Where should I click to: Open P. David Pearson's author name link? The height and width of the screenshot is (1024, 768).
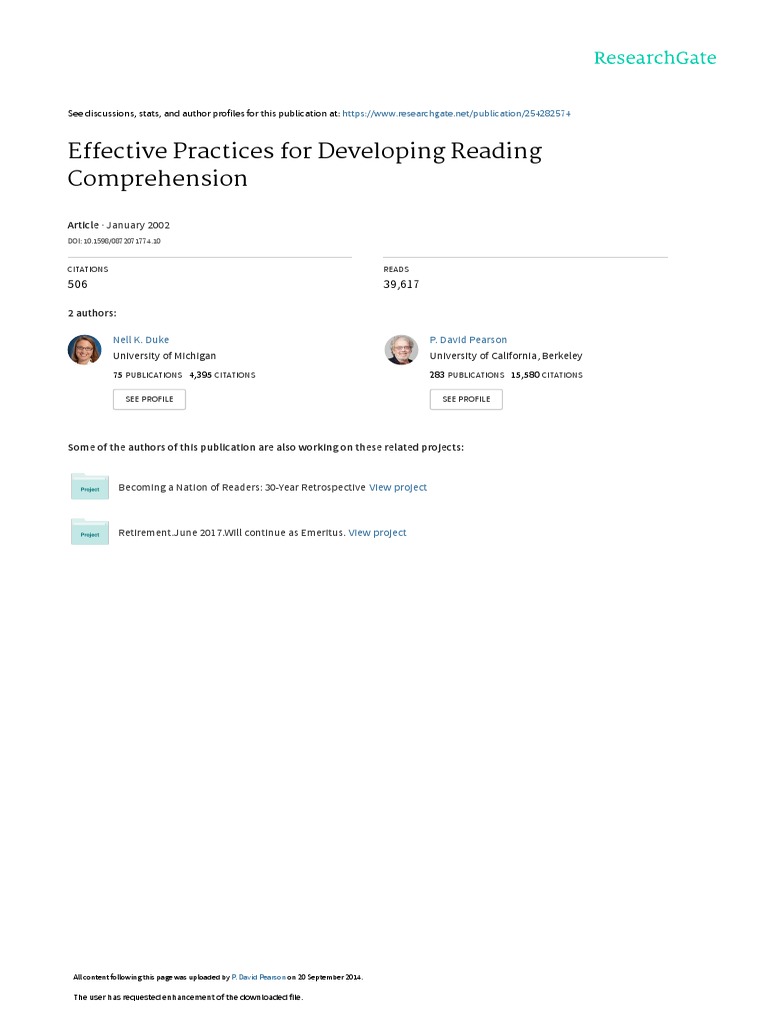468,340
